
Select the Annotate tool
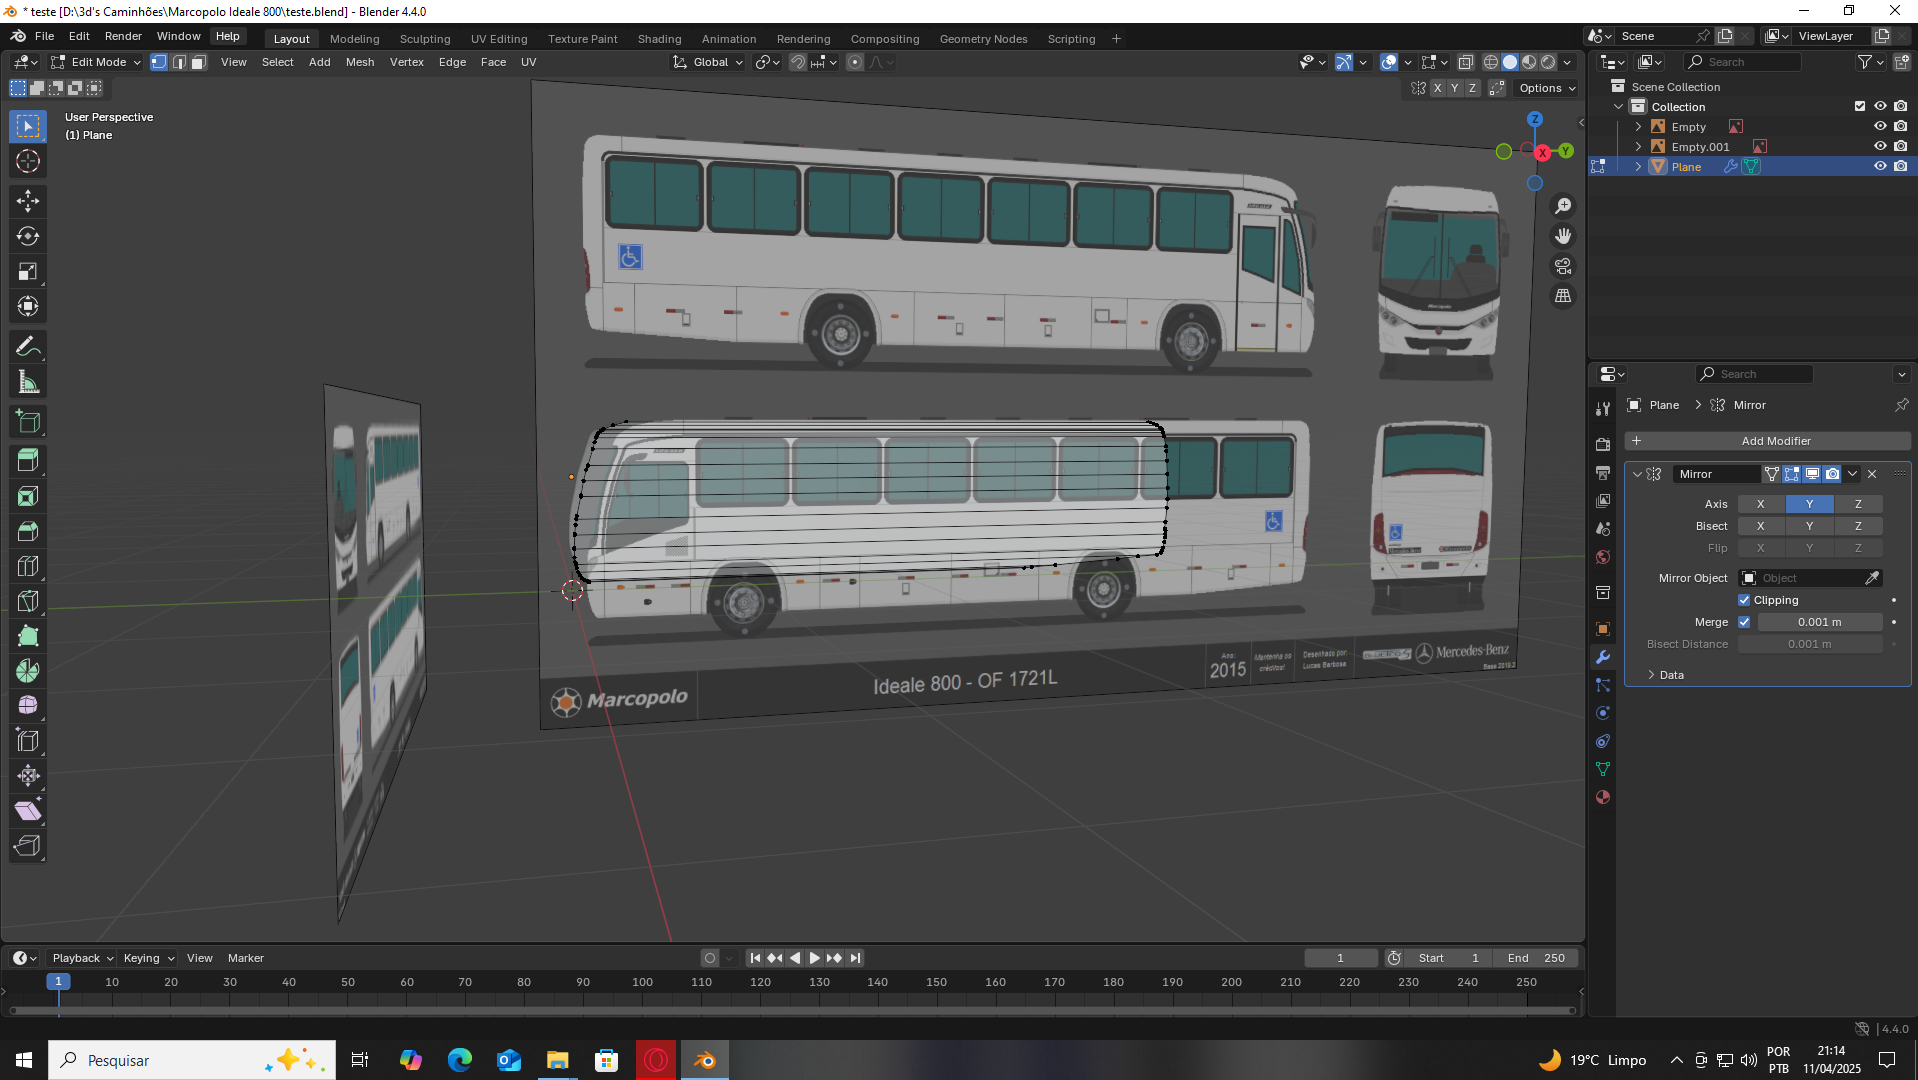pyautogui.click(x=28, y=347)
